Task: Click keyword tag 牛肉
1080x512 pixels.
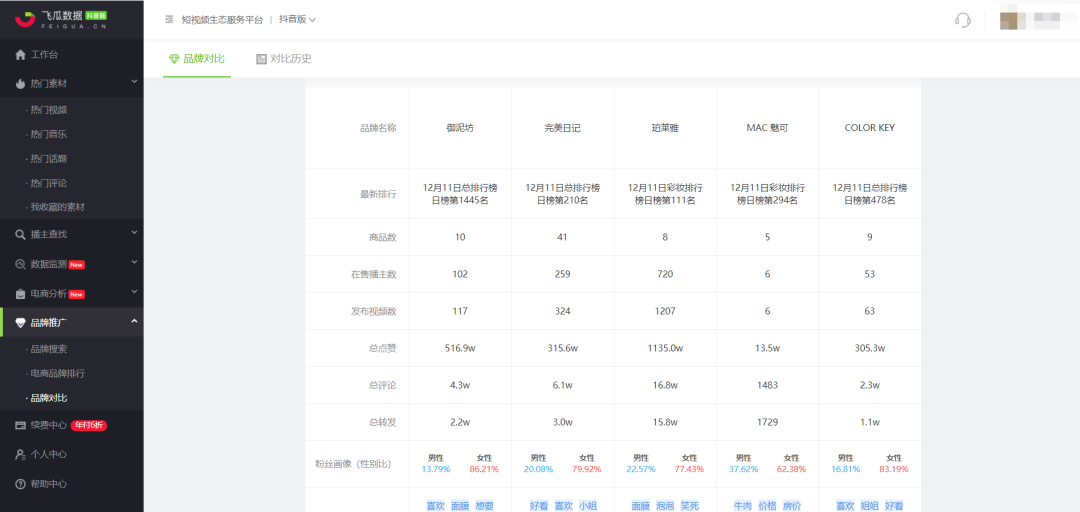Action: pos(743,506)
